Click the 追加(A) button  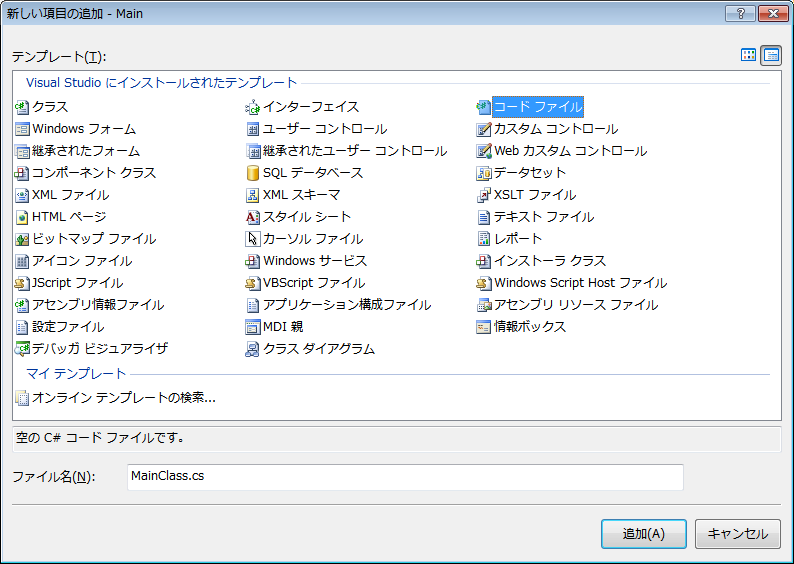coord(644,534)
